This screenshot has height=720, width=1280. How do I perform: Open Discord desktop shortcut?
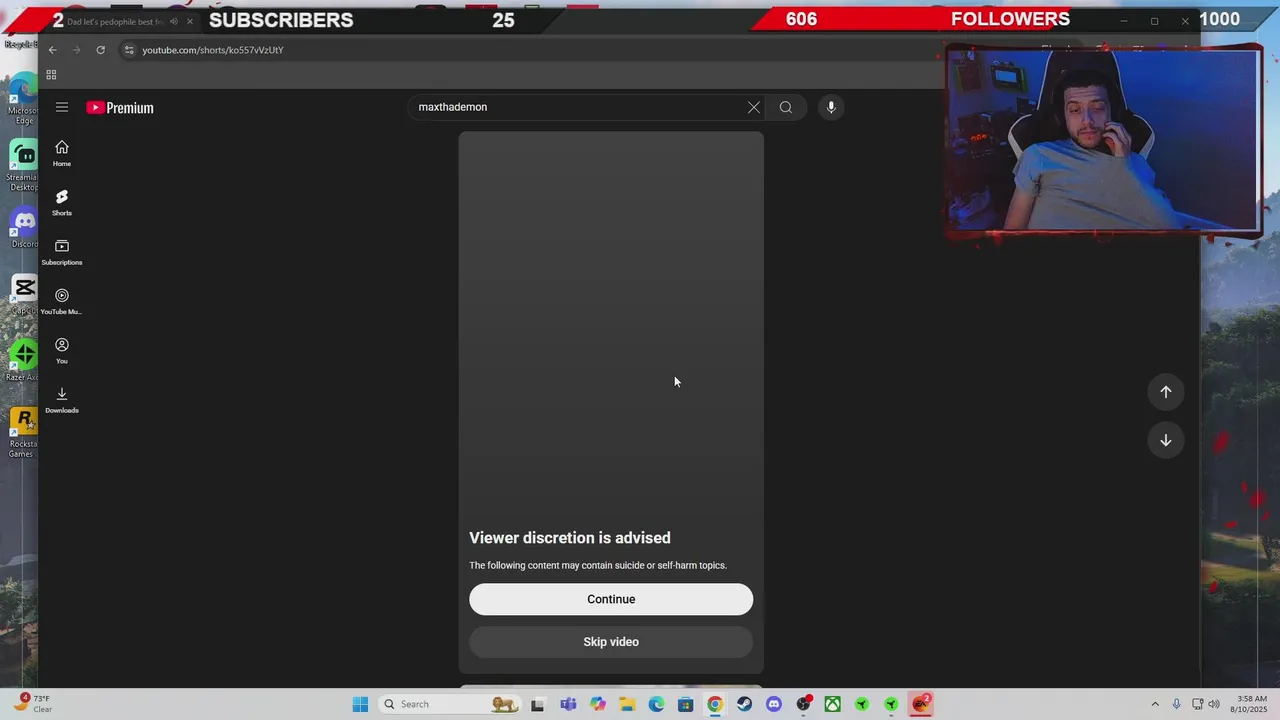25,228
